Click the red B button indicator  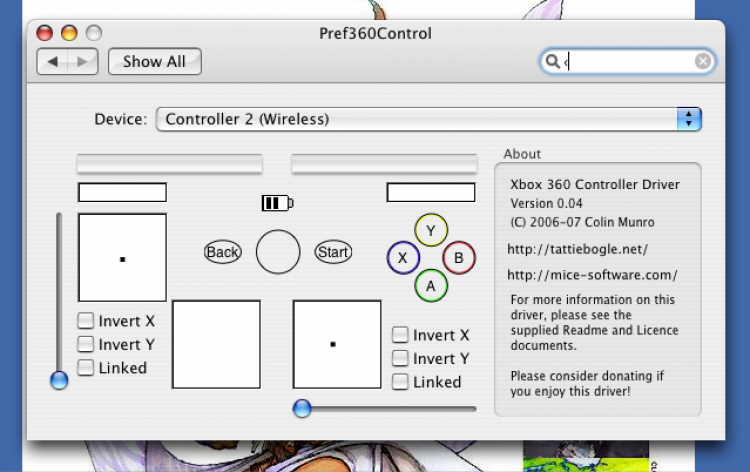click(x=459, y=258)
